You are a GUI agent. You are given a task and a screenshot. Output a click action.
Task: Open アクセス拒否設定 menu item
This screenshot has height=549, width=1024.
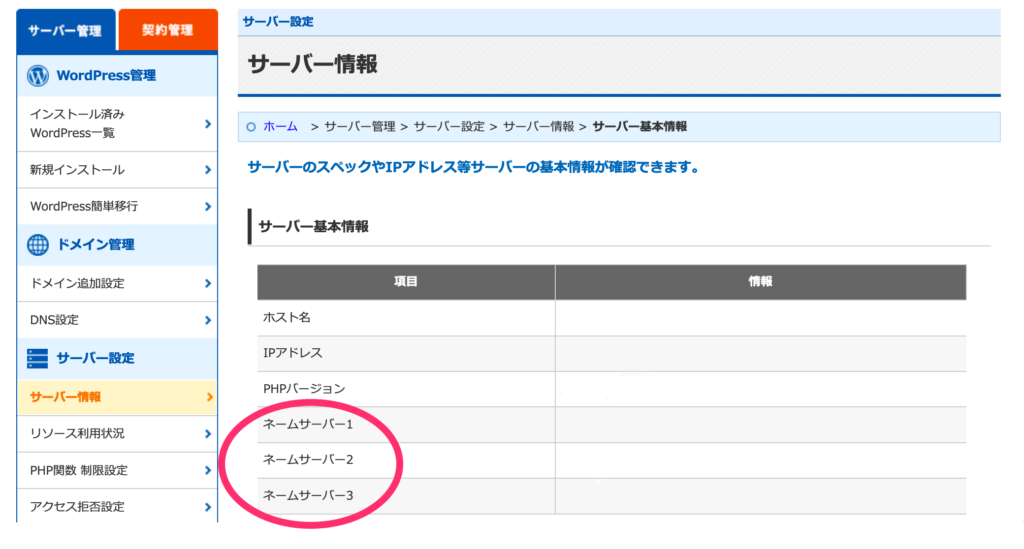pos(118,507)
